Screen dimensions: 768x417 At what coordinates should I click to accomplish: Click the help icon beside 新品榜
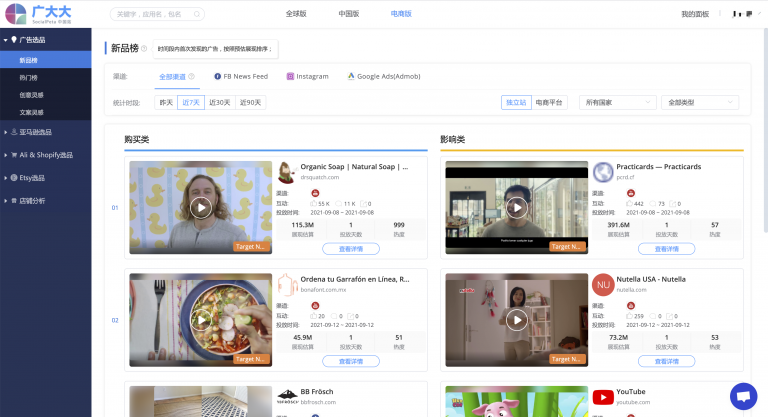tap(144, 49)
